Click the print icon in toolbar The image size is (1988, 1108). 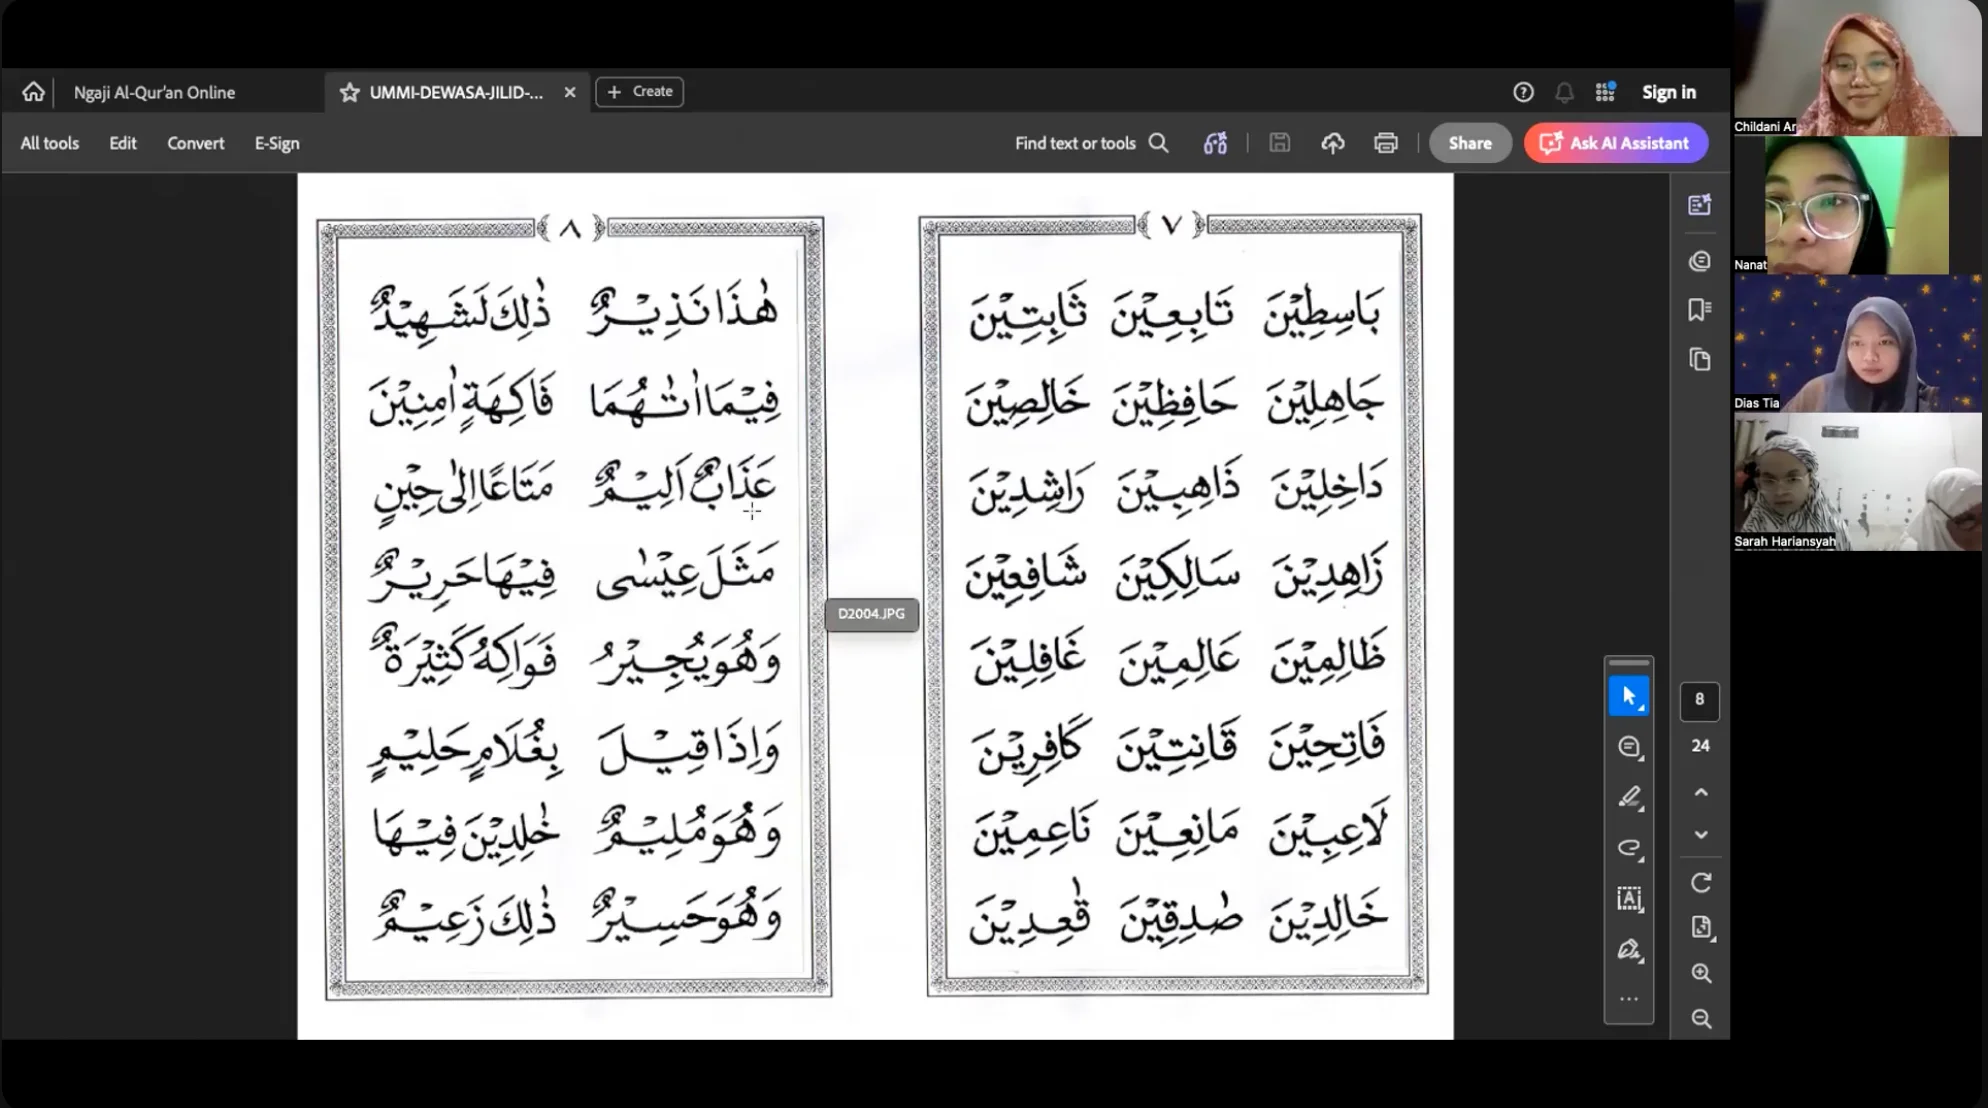pos(1385,143)
